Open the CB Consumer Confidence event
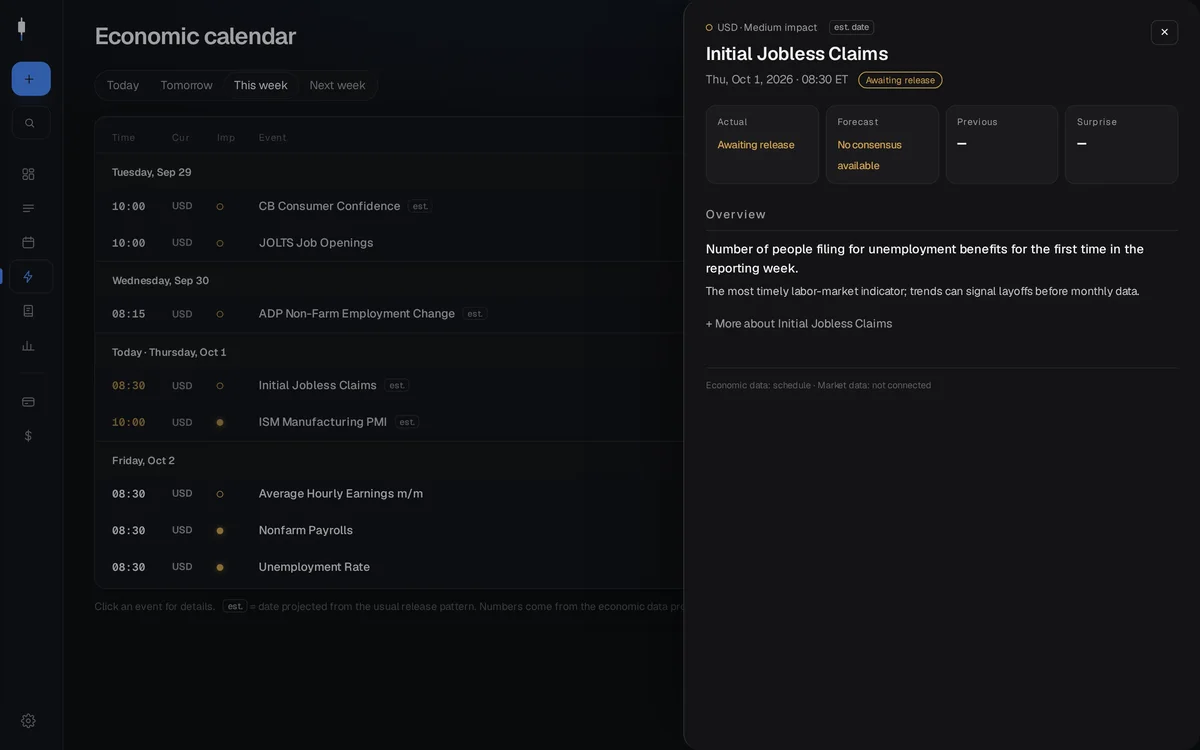 (389, 206)
